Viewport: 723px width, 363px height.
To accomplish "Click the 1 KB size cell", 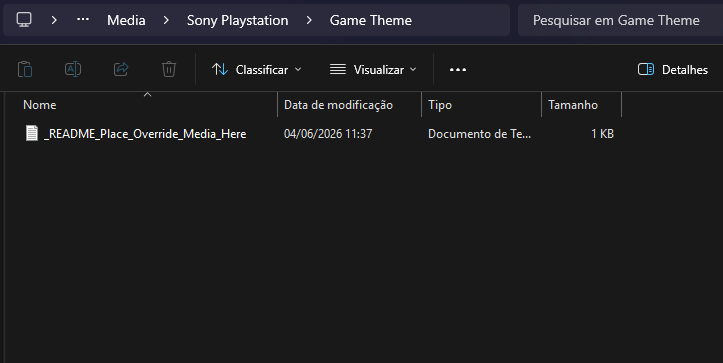I will click(x=602, y=134).
